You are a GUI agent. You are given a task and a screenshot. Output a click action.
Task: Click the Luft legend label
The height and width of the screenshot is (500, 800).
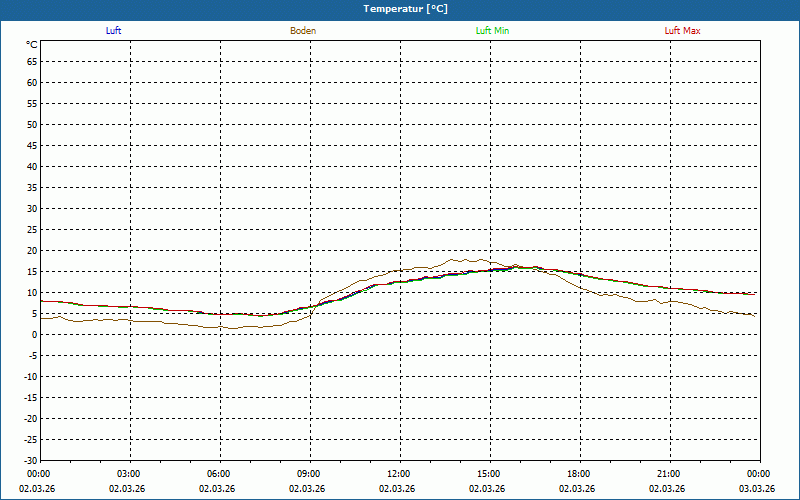tap(113, 31)
